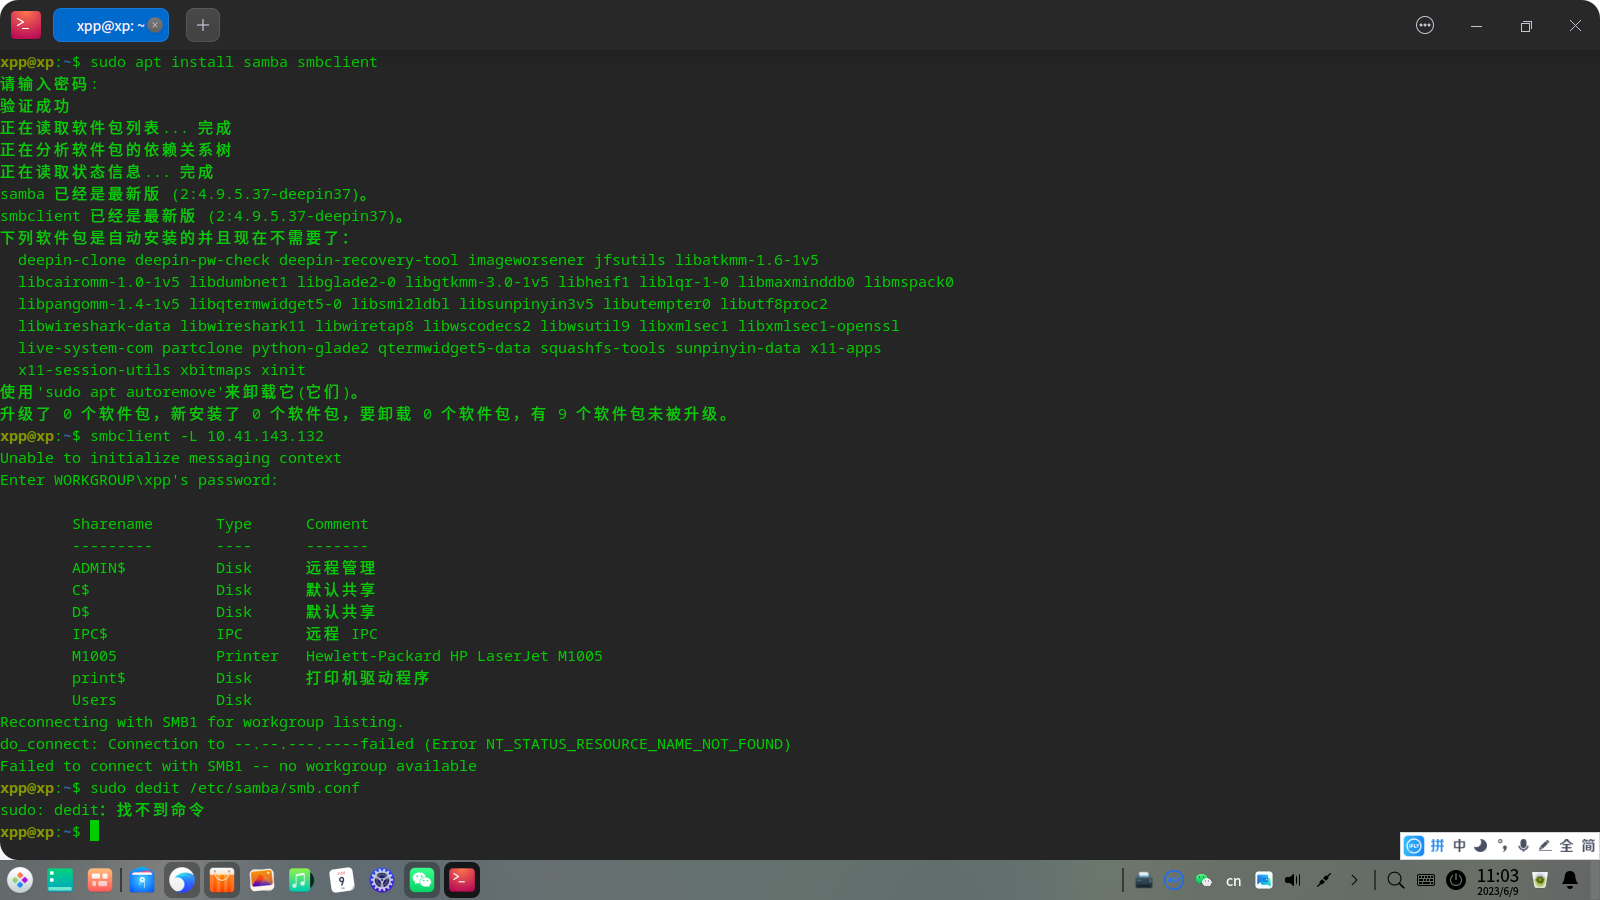Open the onscreen keyboard tray icon

(1426, 880)
